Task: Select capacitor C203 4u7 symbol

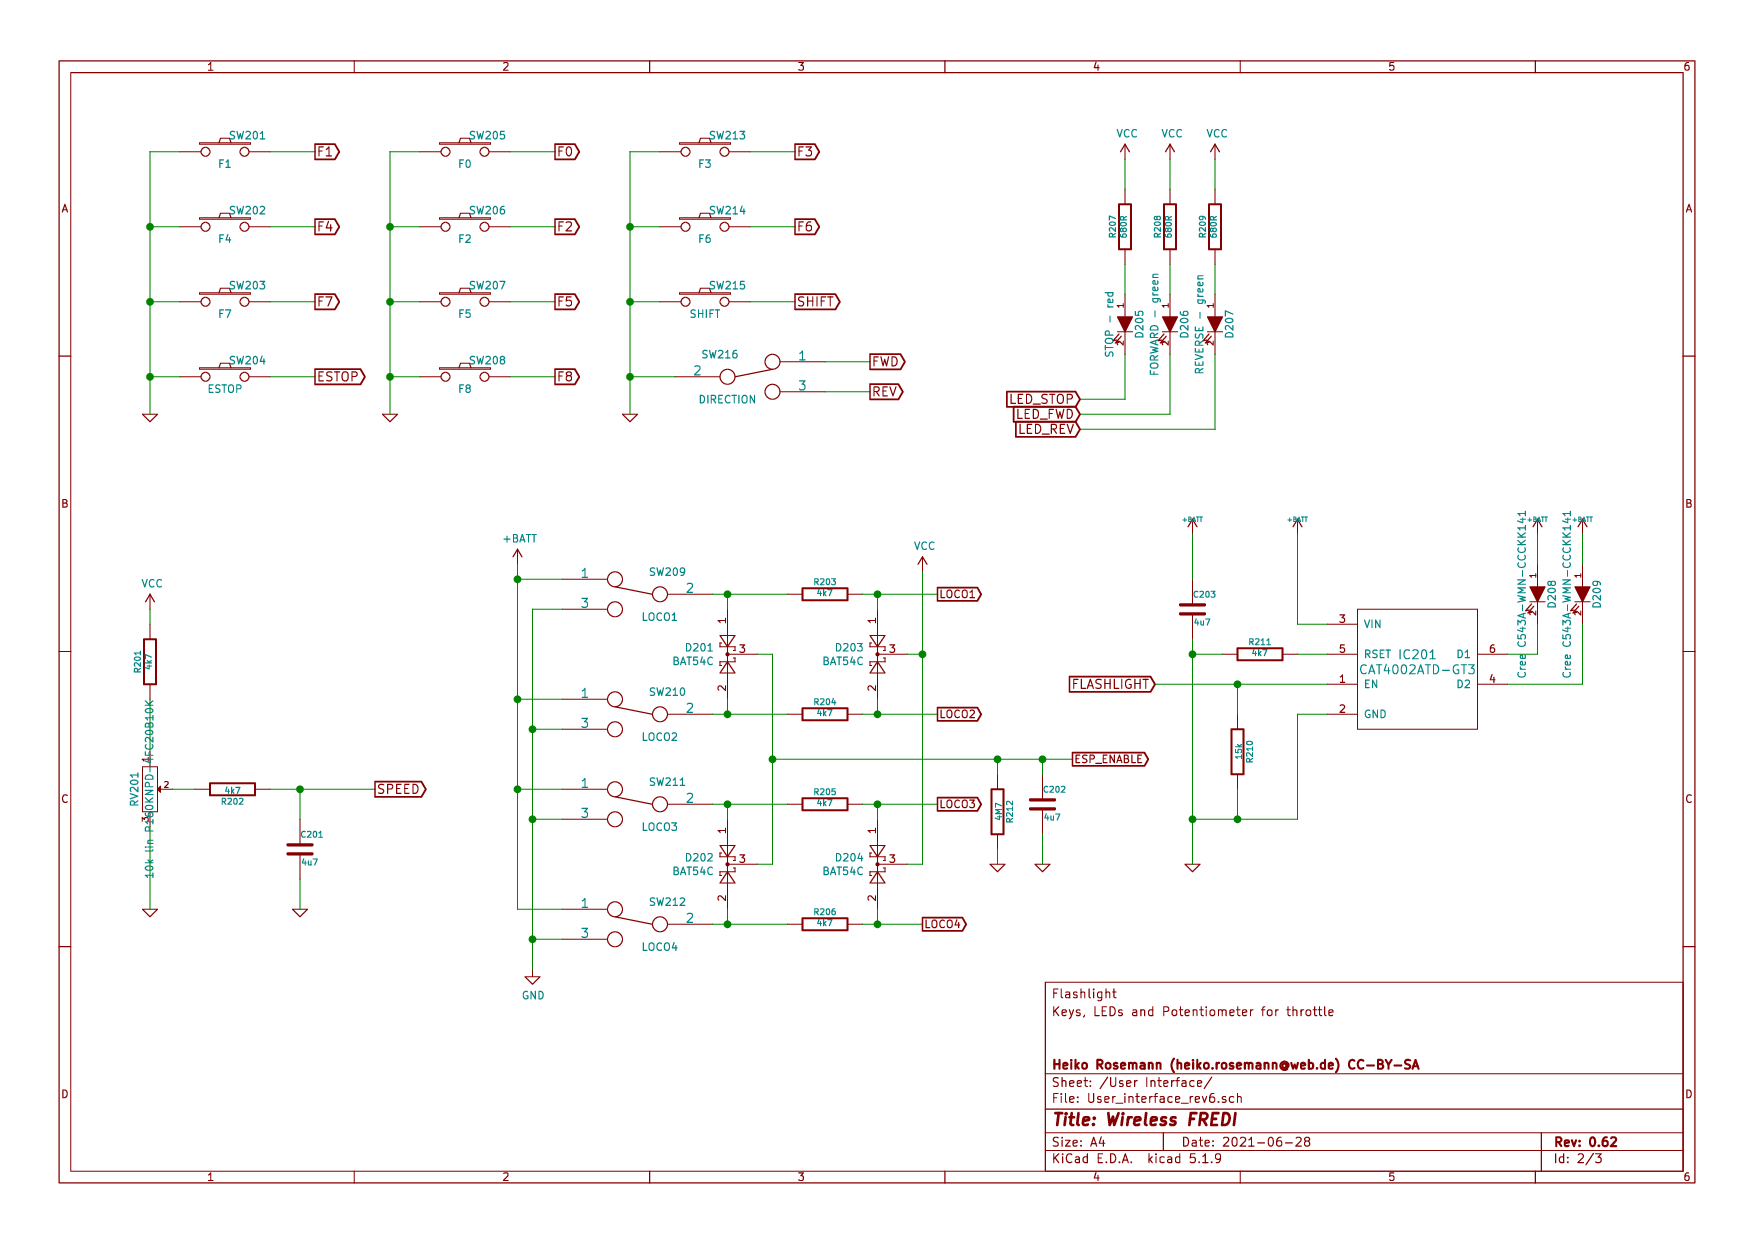Action: [1192, 609]
